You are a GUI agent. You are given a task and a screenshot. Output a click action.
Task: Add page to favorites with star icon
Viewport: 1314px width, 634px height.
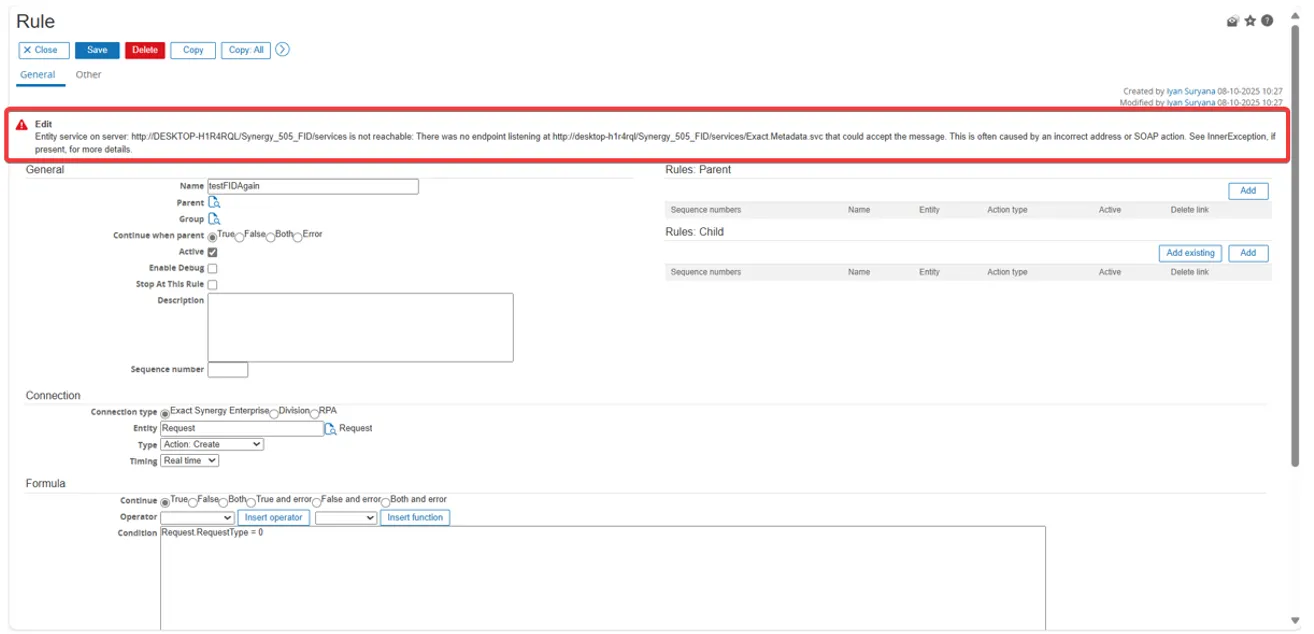(x=1250, y=21)
